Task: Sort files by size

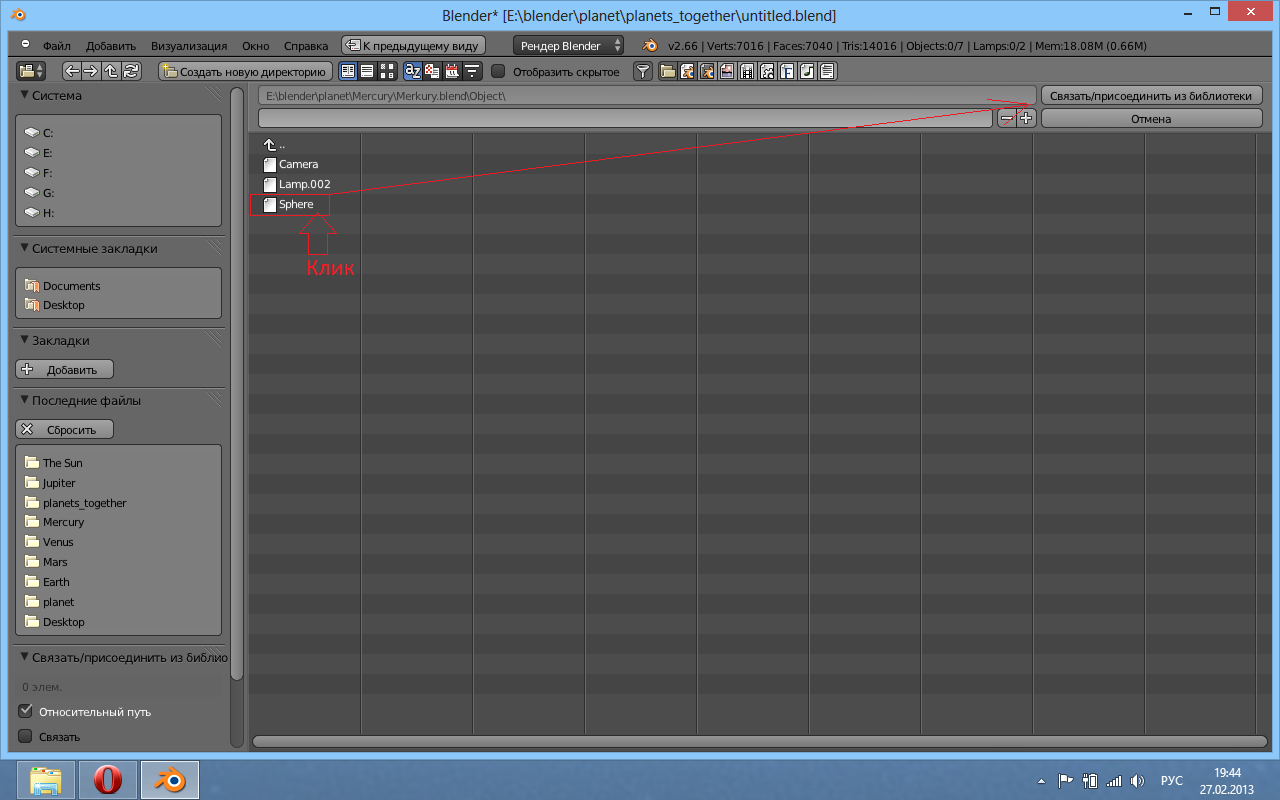Action: point(471,71)
